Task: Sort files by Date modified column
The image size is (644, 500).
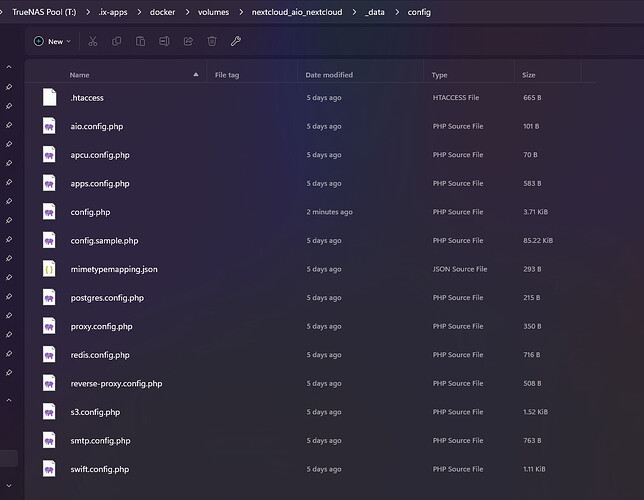Action: point(329,75)
